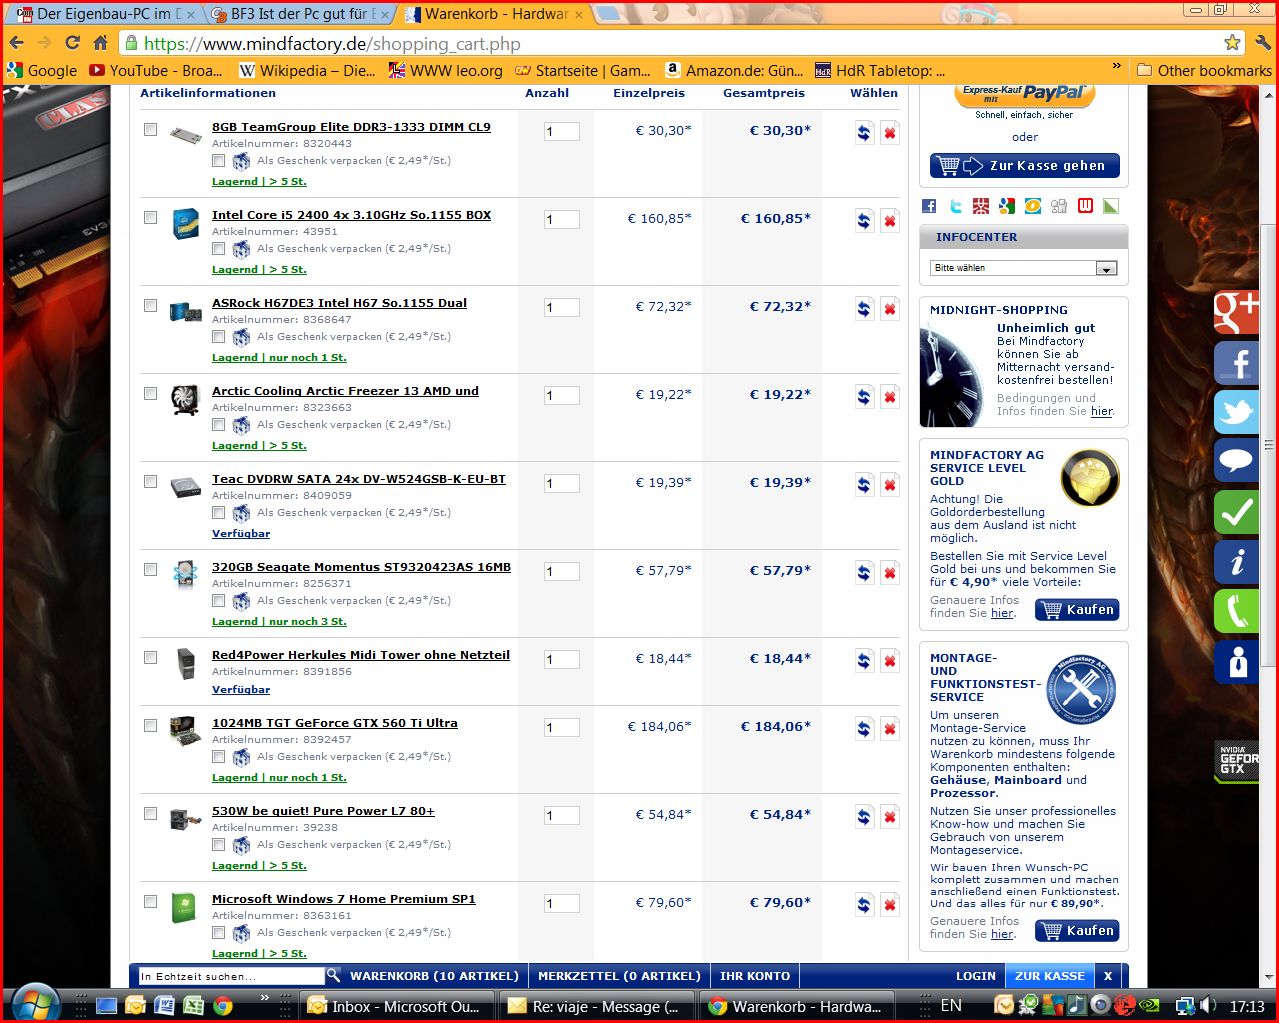This screenshot has height=1023, width=1279.
Task: Open Chrome's home page icon
Action: click(100, 43)
